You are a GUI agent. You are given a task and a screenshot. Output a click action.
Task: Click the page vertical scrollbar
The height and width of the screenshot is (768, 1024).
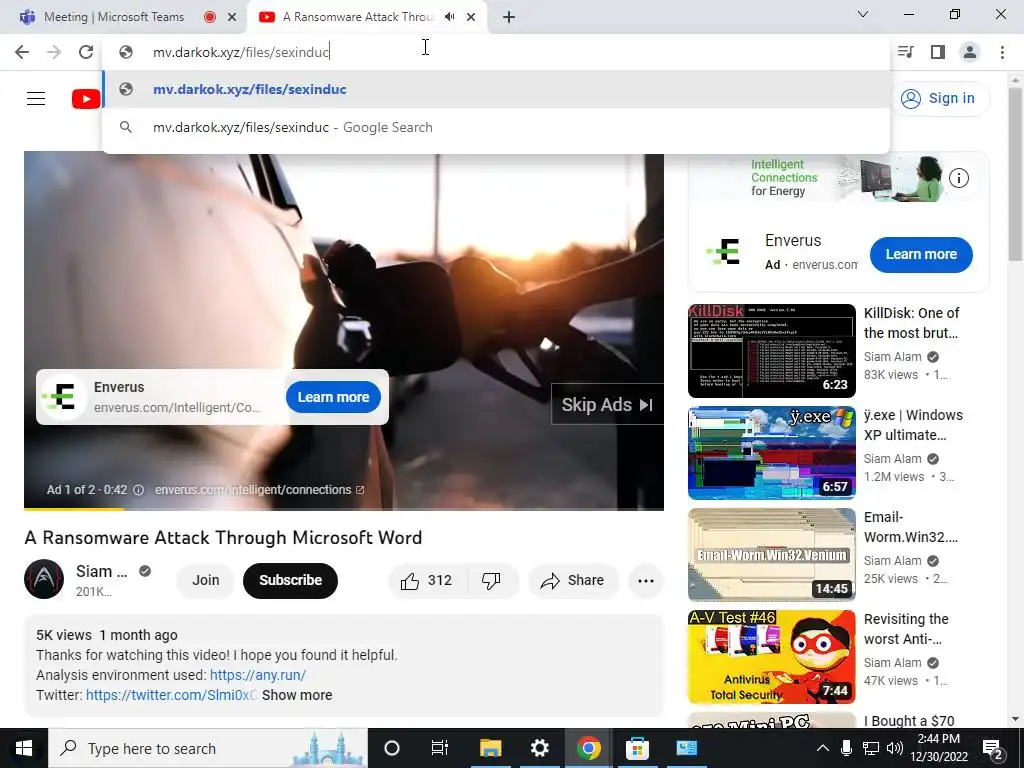point(1015,174)
